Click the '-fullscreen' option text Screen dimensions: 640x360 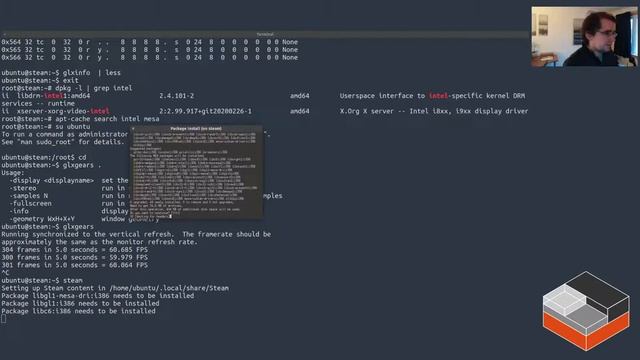[30, 204]
